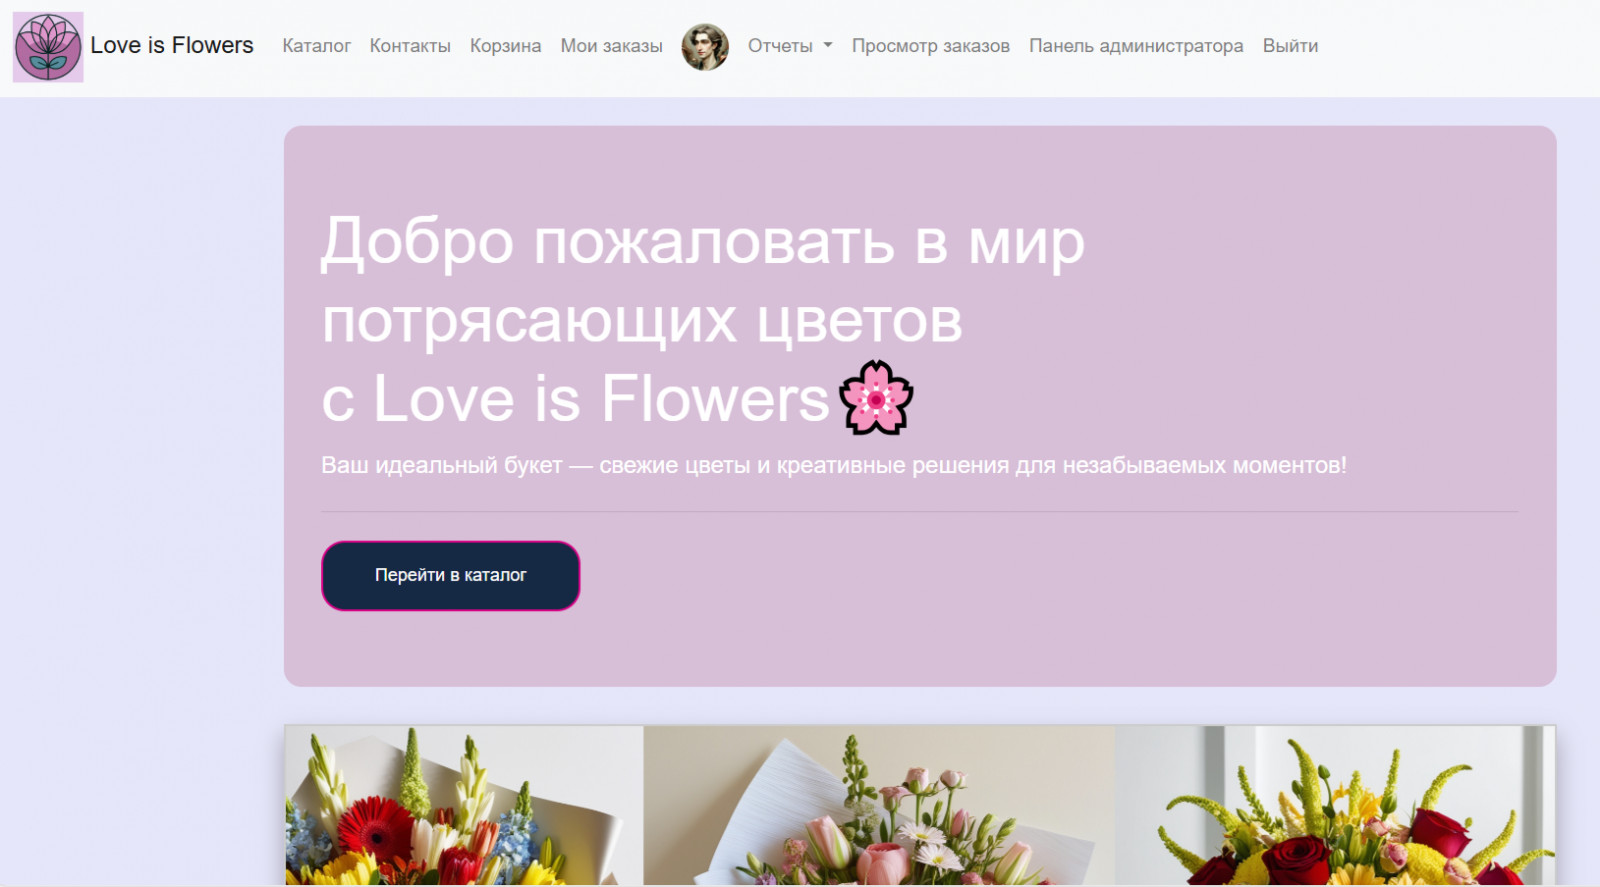Image resolution: width=1600 pixels, height=887 pixels.
Task: Select the red rose and yellow bouquet image
Action: click(1335, 806)
